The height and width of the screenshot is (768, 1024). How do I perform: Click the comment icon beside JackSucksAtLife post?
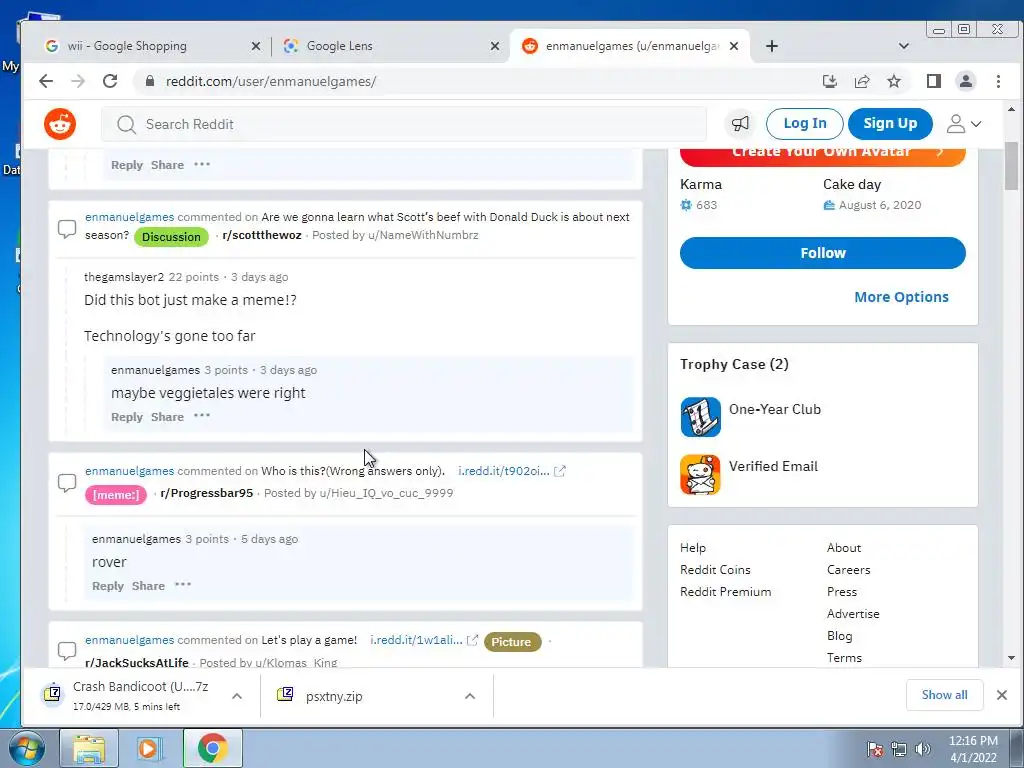(67, 651)
